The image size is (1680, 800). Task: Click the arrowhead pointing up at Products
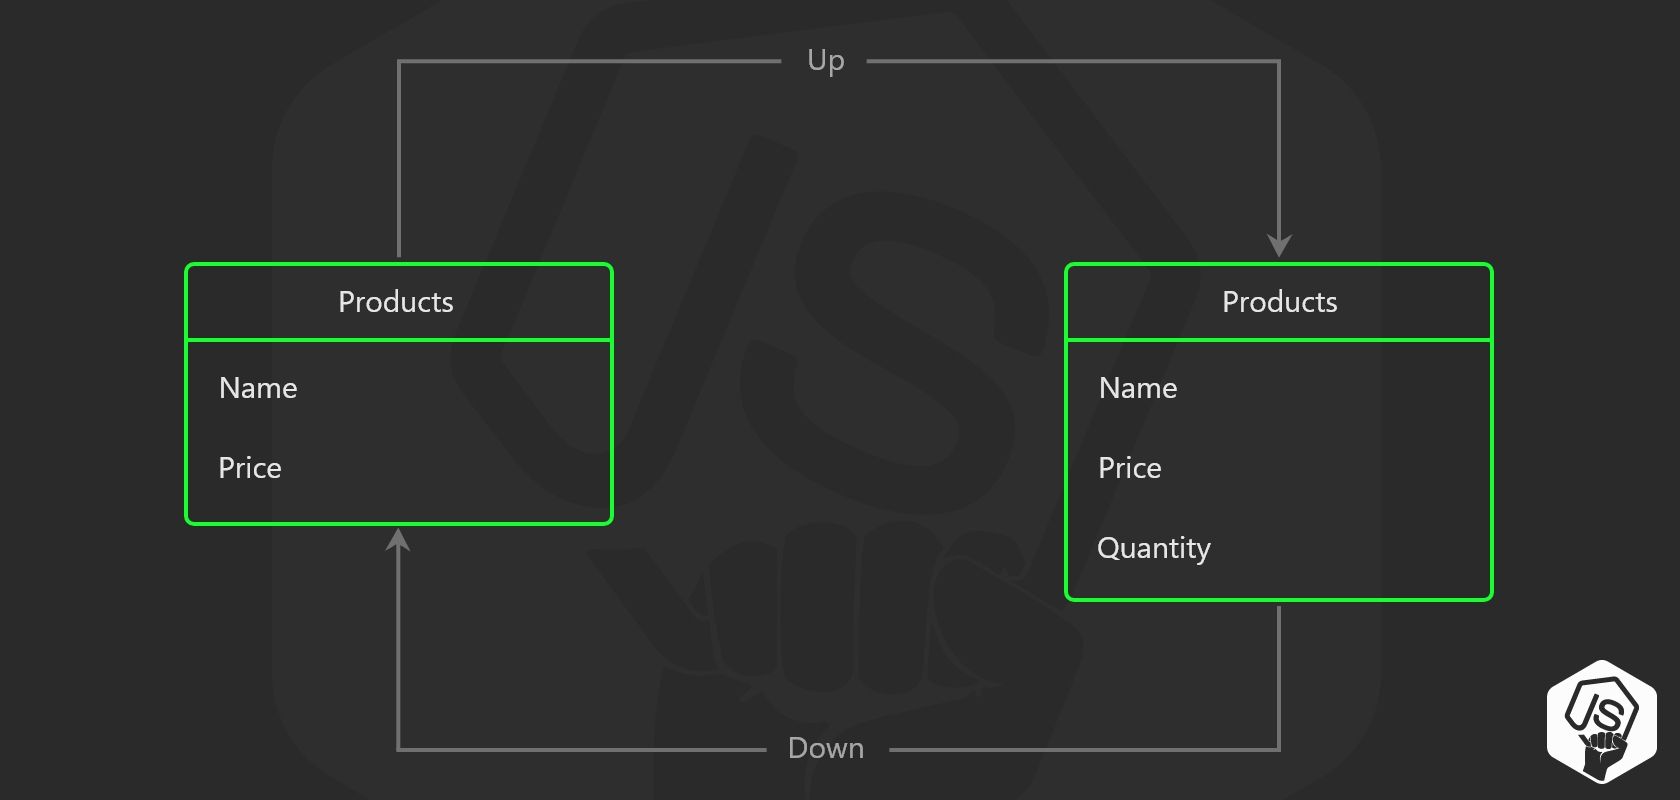pyautogui.click(x=398, y=541)
